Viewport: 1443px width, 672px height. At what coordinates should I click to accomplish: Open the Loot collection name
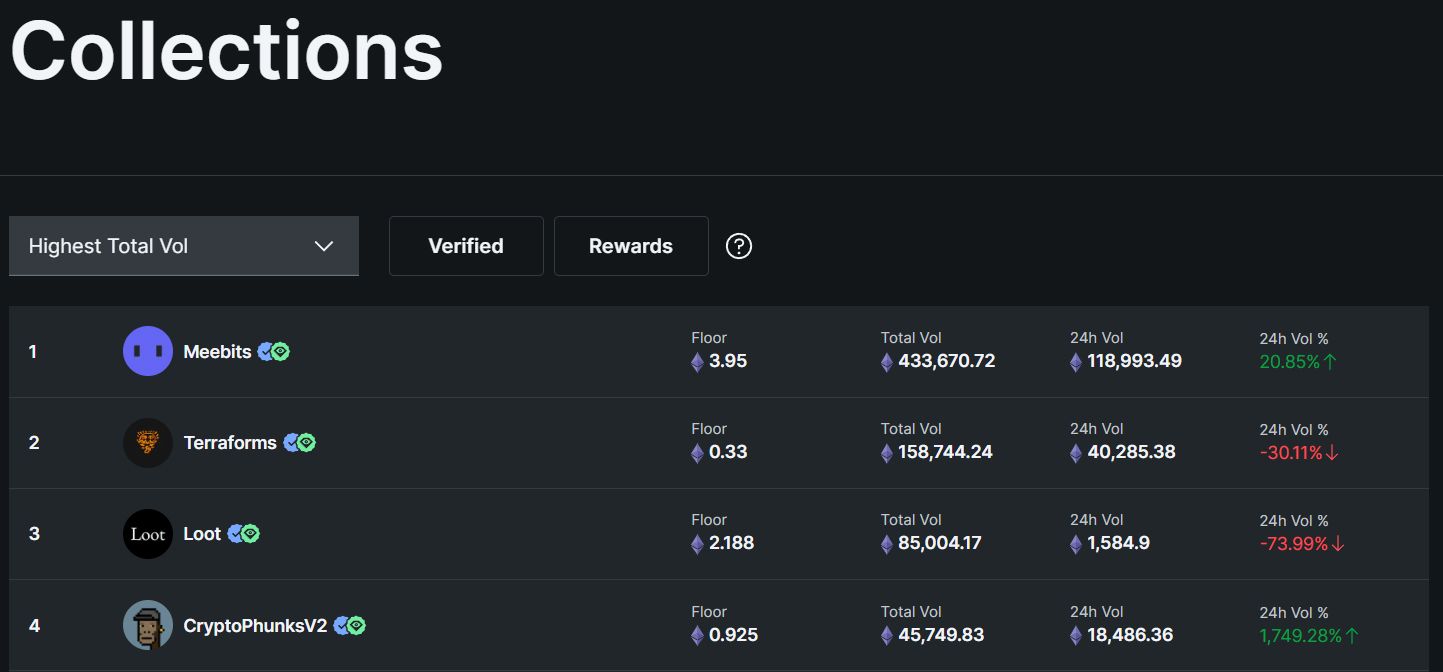202,534
